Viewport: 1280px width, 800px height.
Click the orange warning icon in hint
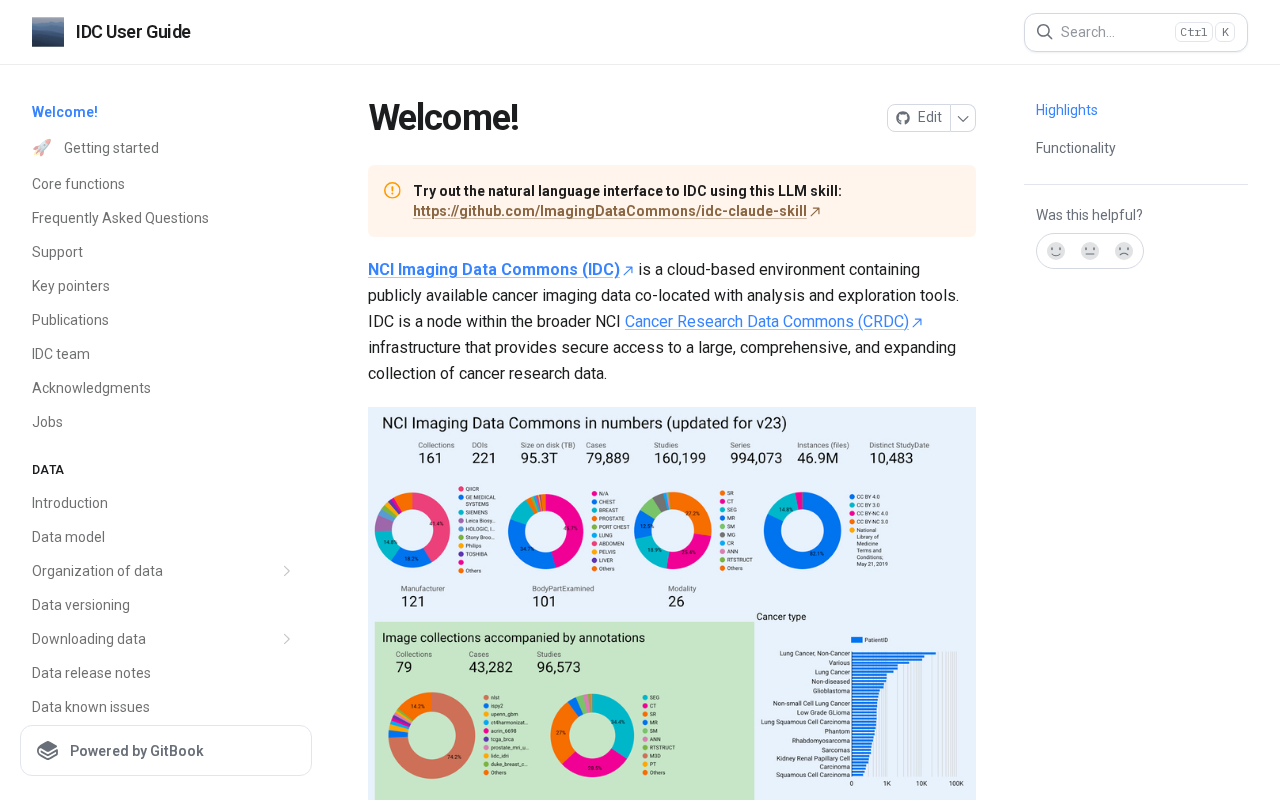click(x=392, y=190)
